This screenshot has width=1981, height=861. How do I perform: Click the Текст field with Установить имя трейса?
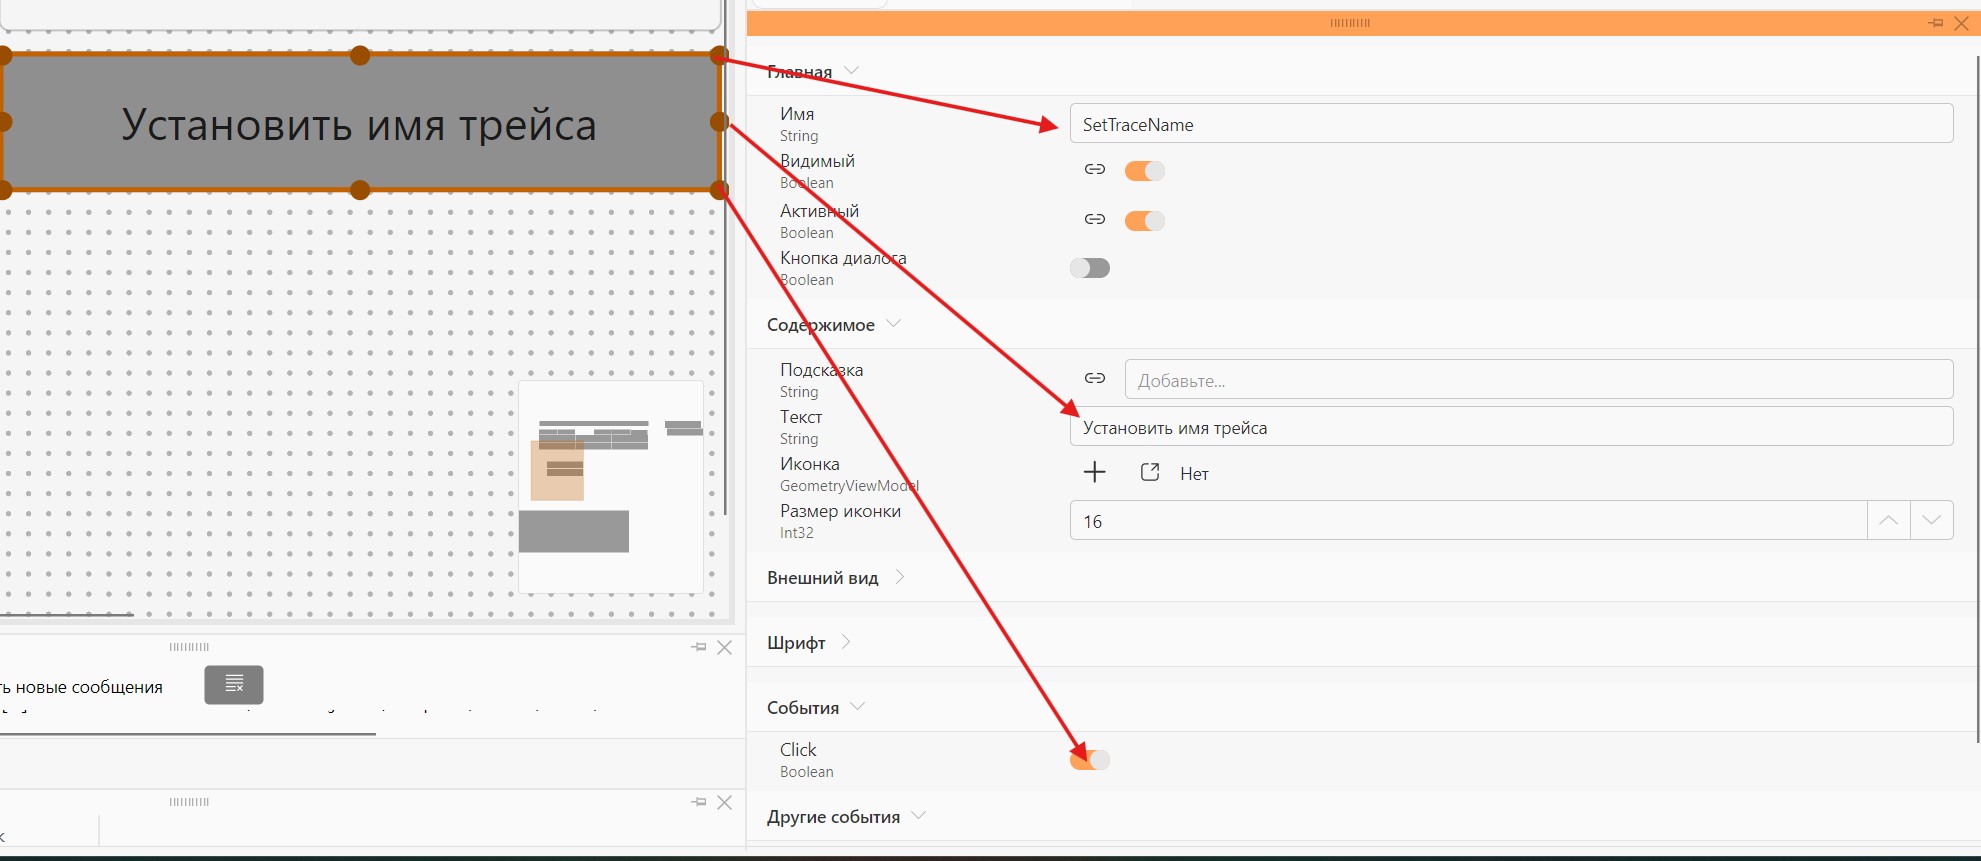pyautogui.click(x=1511, y=427)
